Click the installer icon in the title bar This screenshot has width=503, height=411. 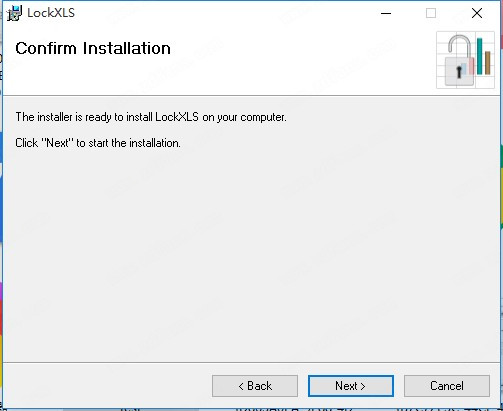(x=14, y=13)
